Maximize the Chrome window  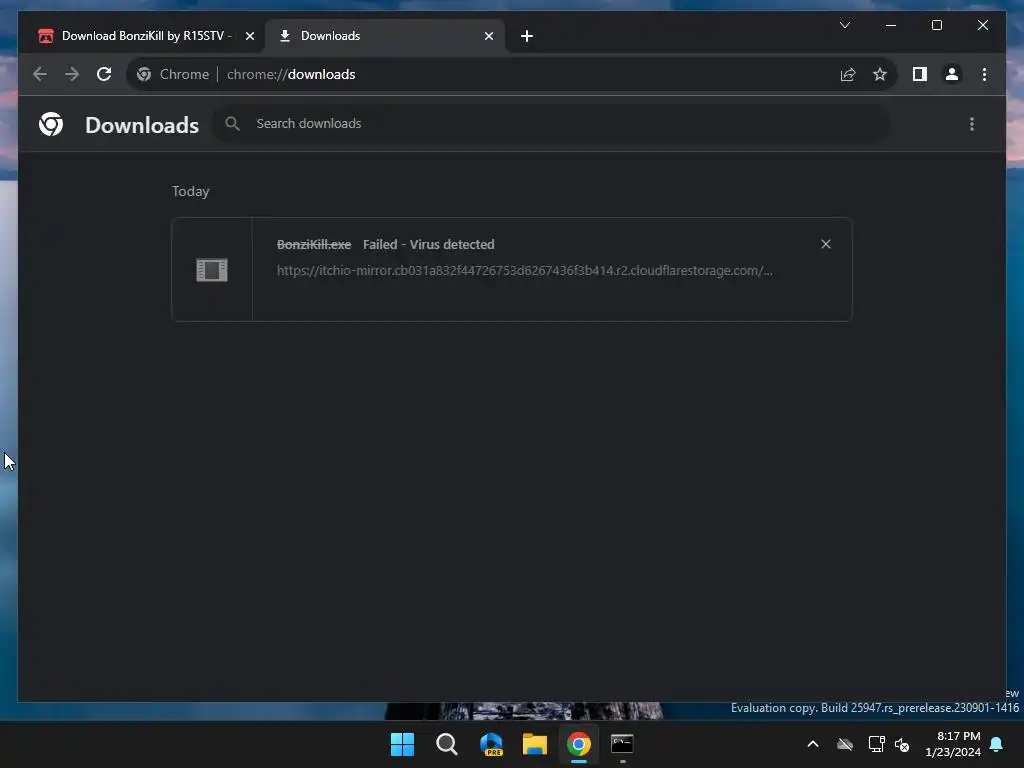click(936, 25)
